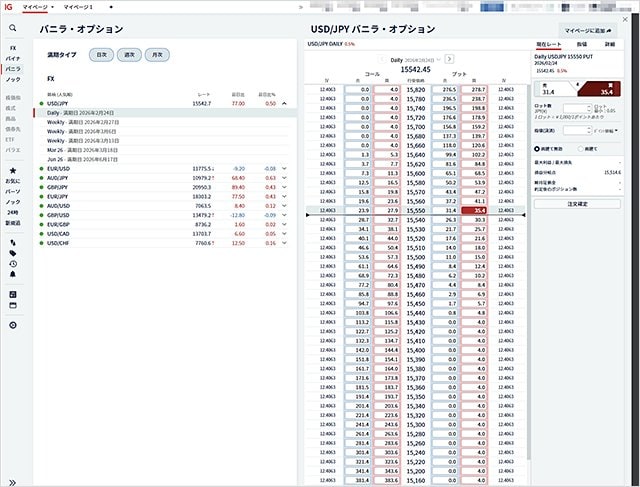Click the 注文確定 button

click(577, 204)
